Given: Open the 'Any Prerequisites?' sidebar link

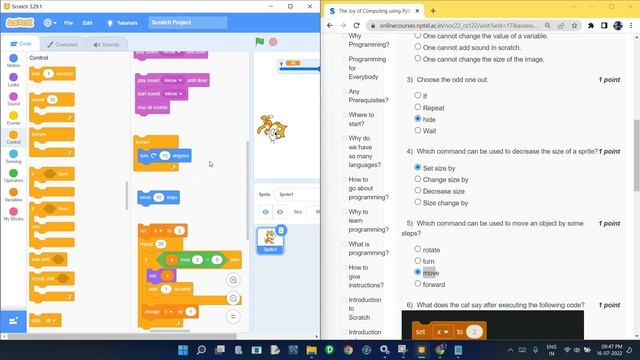Looking at the screenshot, I should click(x=368, y=96).
